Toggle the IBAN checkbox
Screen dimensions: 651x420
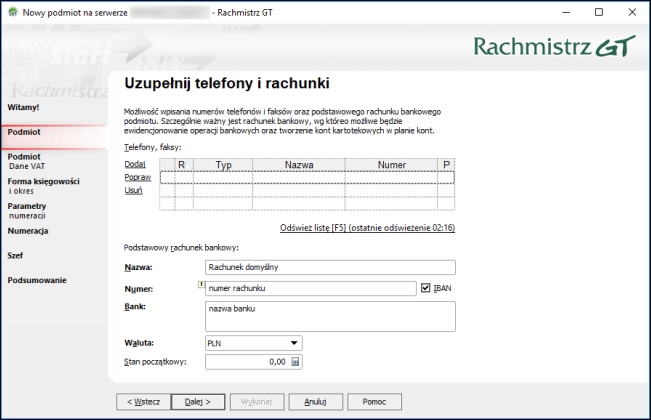tap(426, 288)
